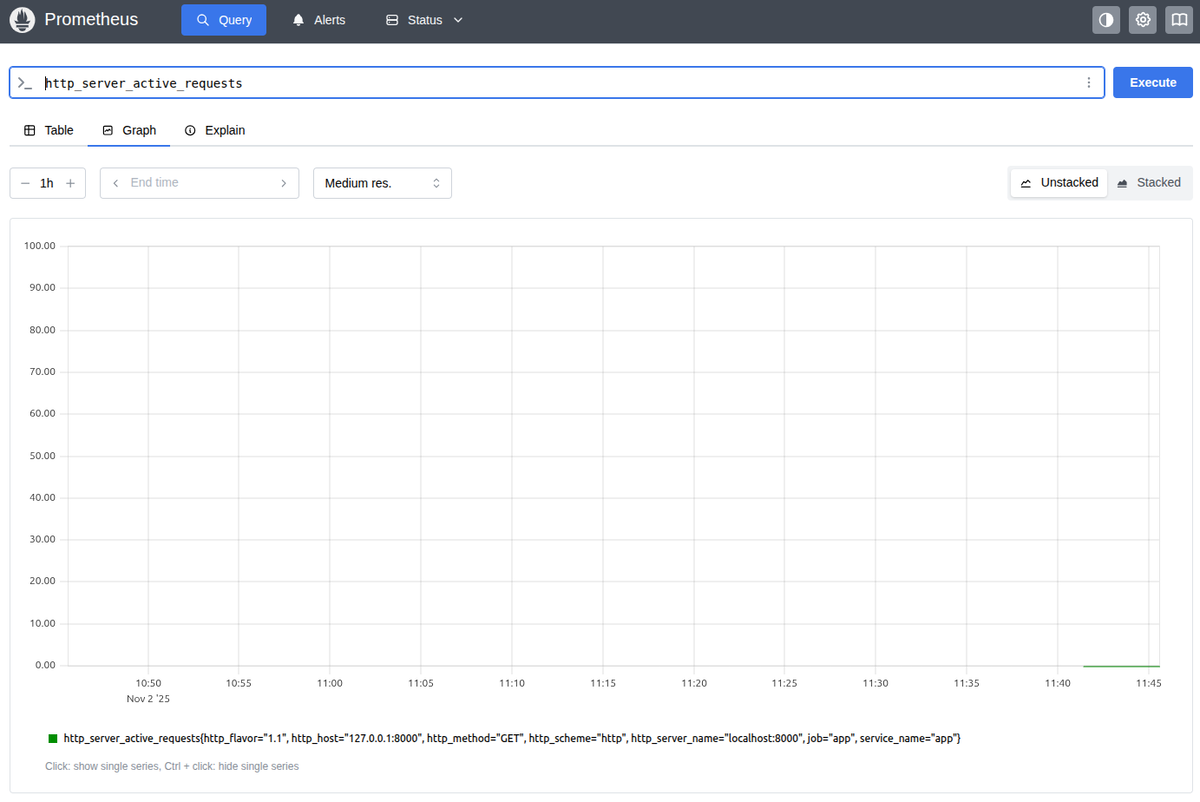1200x802 pixels.
Task: Click the green data line on the graph
Action: pos(1121,665)
